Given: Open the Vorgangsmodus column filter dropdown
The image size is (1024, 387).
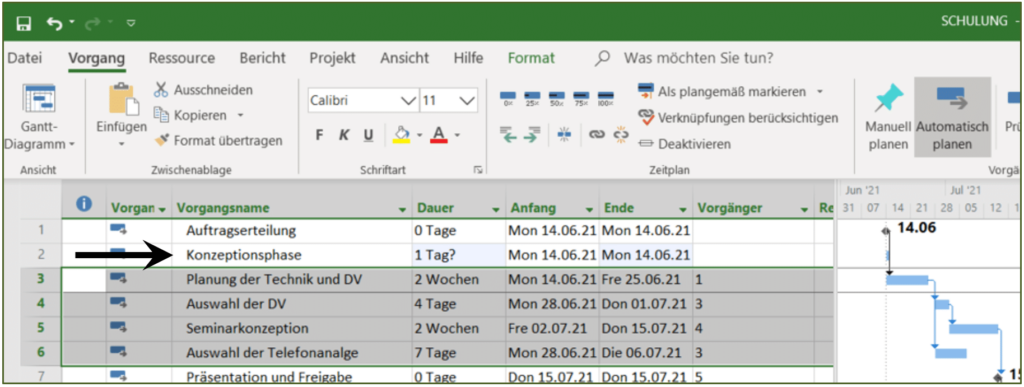Looking at the screenshot, I should [x=162, y=209].
